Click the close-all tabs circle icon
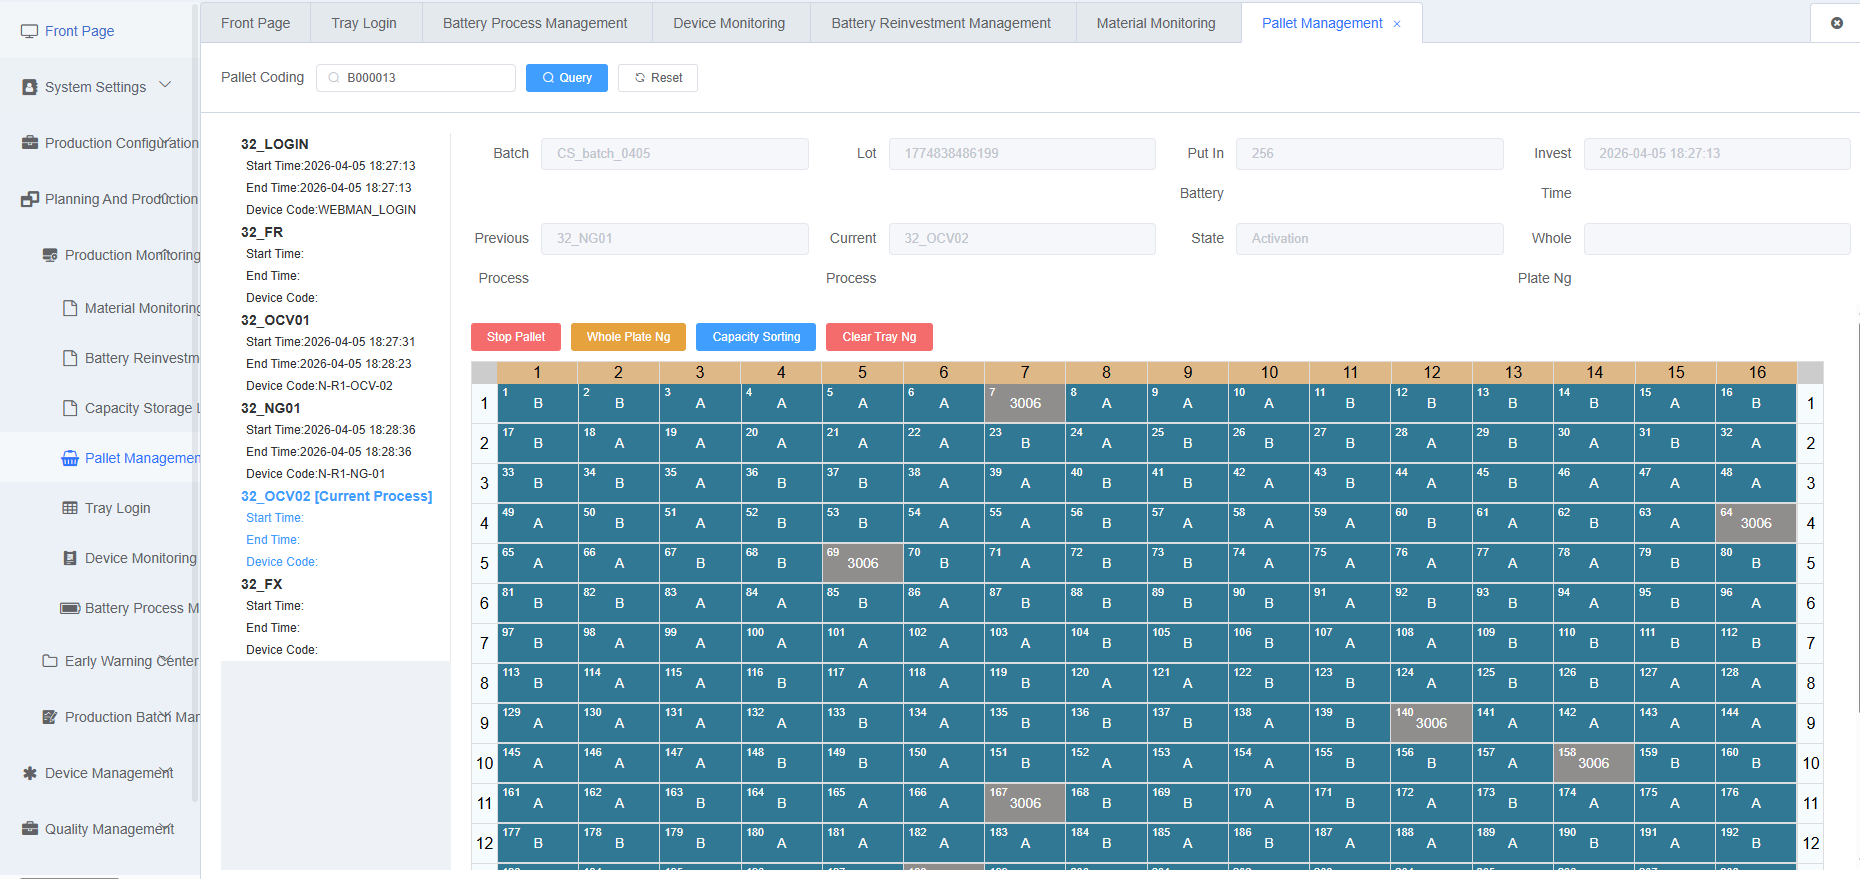The height and width of the screenshot is (879, 1860). (x=1837, y=23)
